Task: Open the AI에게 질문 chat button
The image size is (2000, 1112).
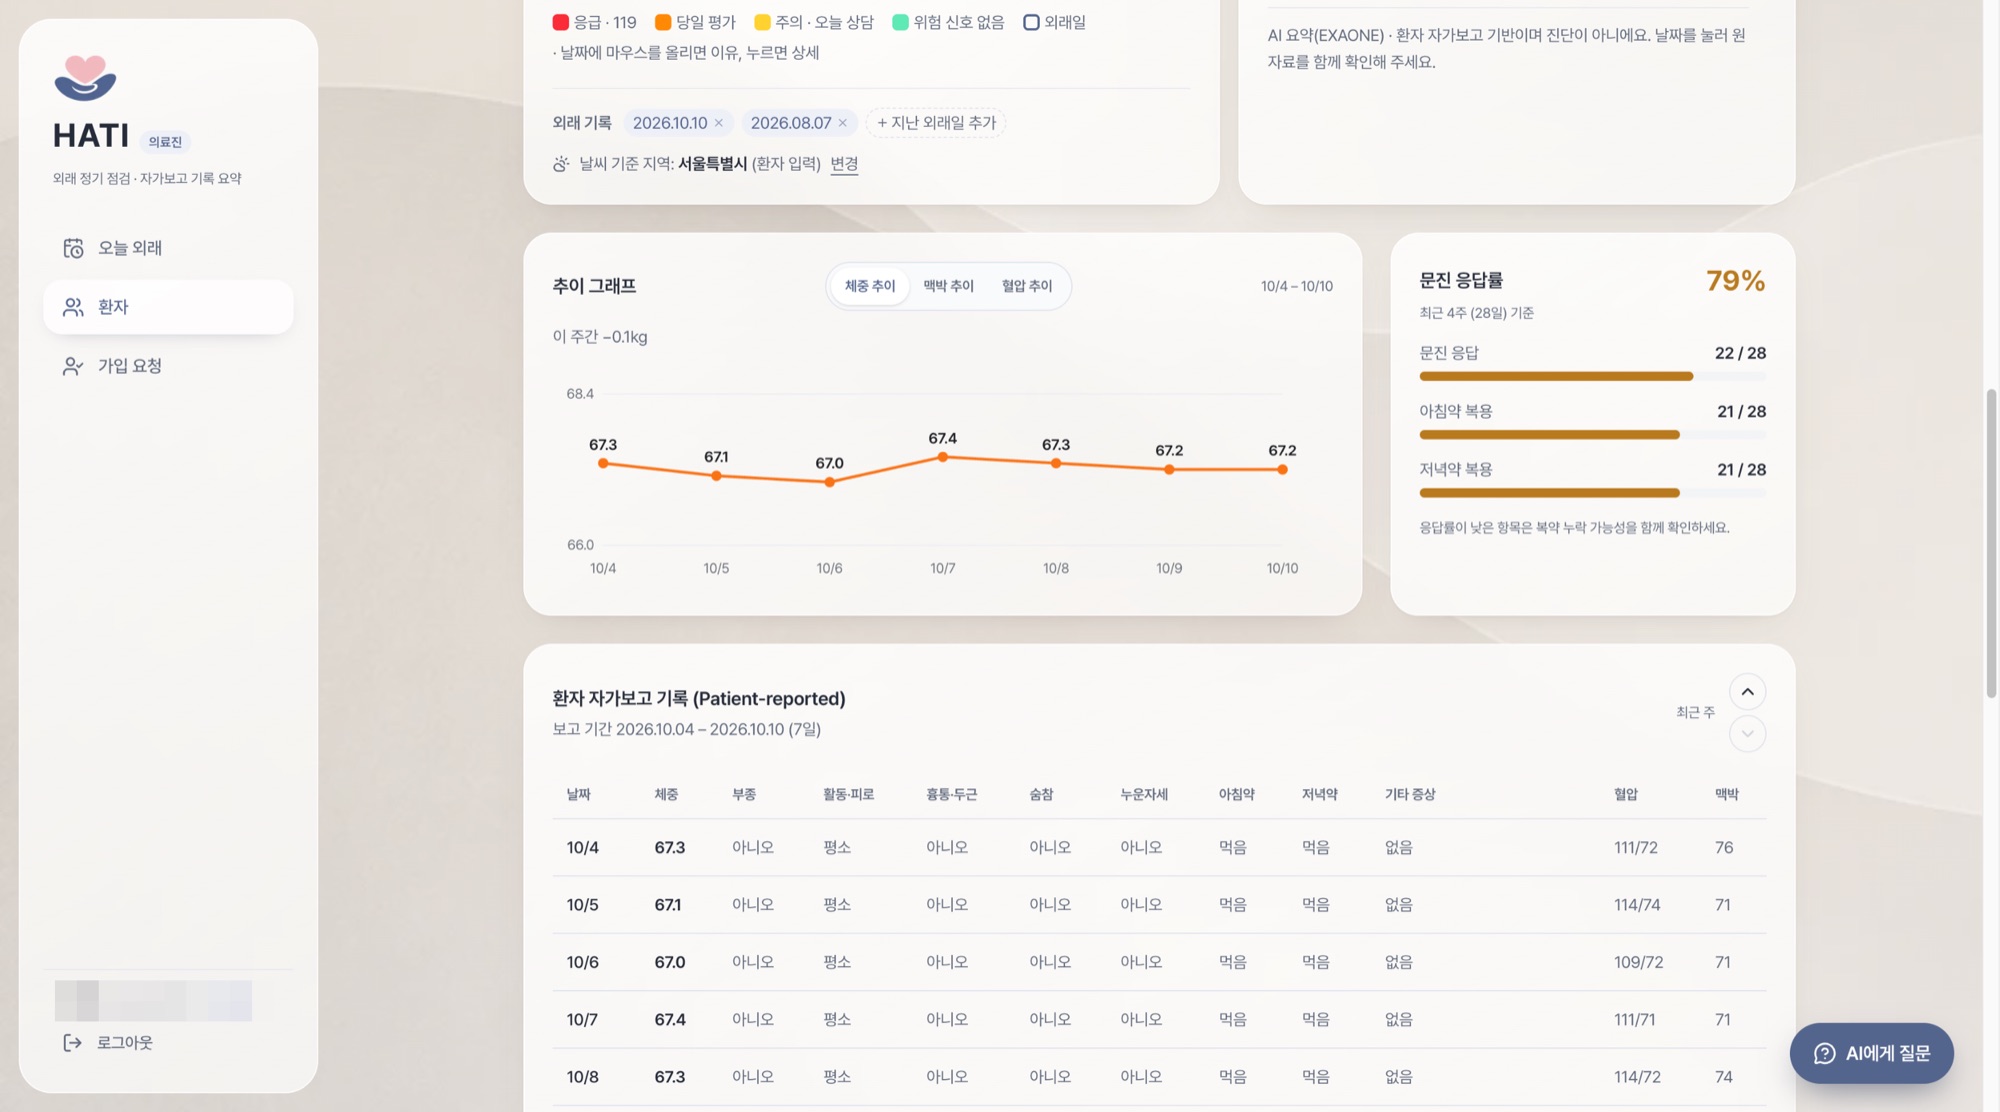Action: tap(1872, 1054)
